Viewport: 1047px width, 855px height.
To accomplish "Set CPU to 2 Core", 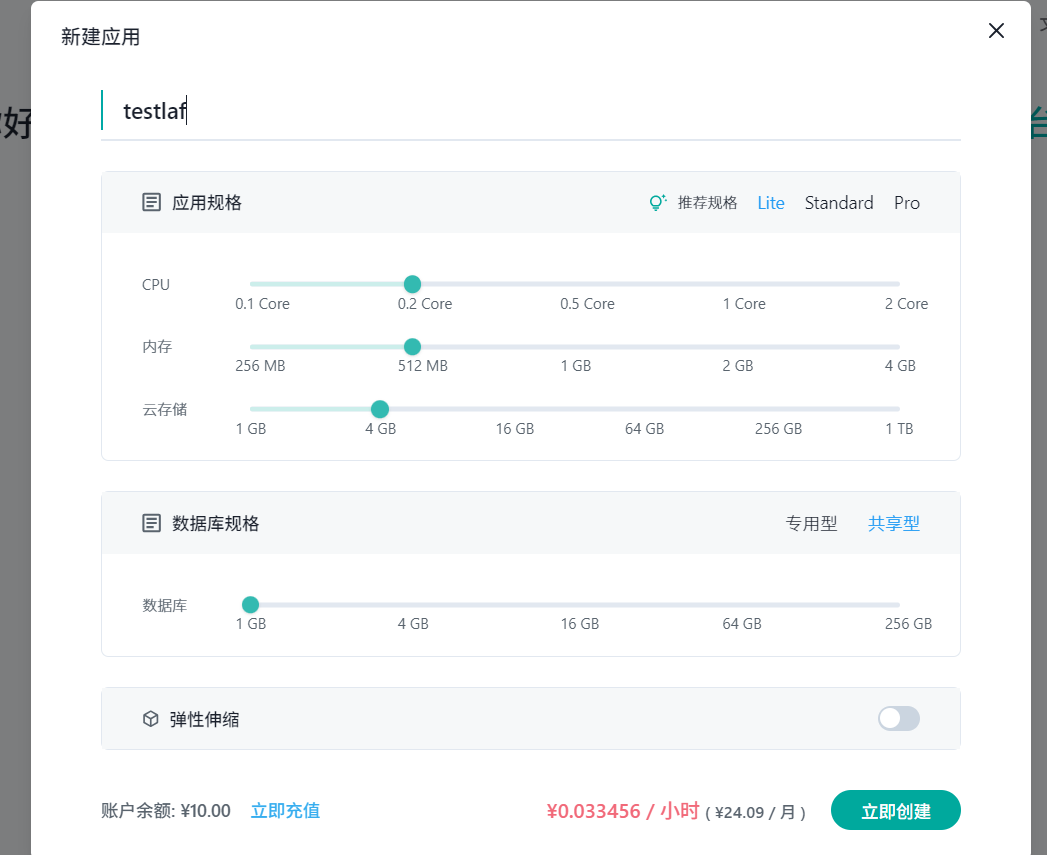I will (x=906, y=304).
